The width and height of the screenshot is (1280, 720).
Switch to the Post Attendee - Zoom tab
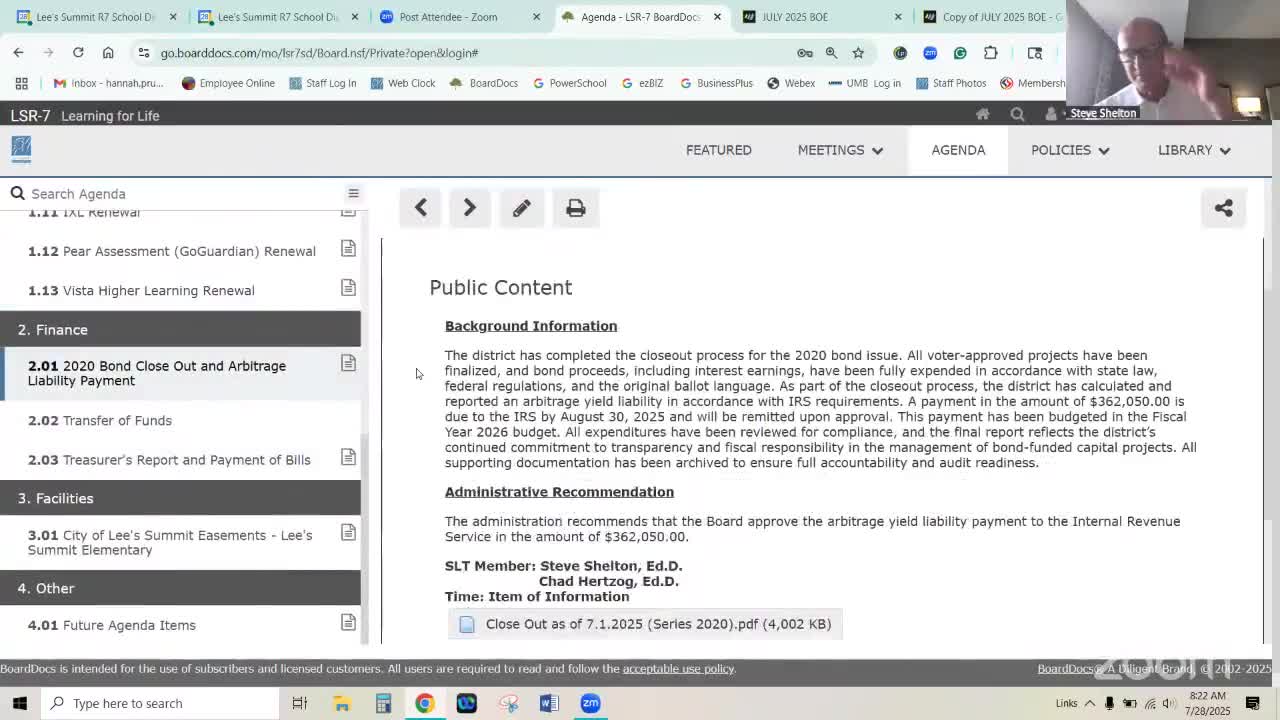tap(459, 17)
